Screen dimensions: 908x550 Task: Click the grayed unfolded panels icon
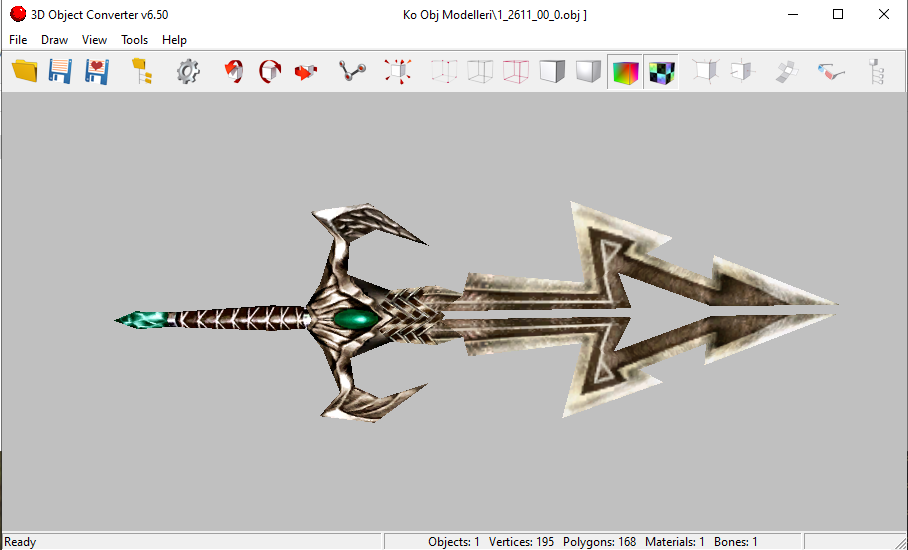coord(787,72)
